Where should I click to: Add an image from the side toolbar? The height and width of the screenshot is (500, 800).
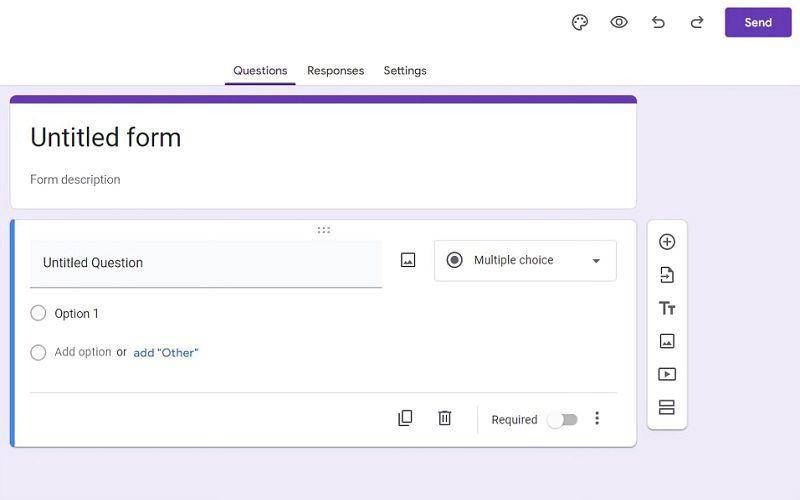point(667,341)
